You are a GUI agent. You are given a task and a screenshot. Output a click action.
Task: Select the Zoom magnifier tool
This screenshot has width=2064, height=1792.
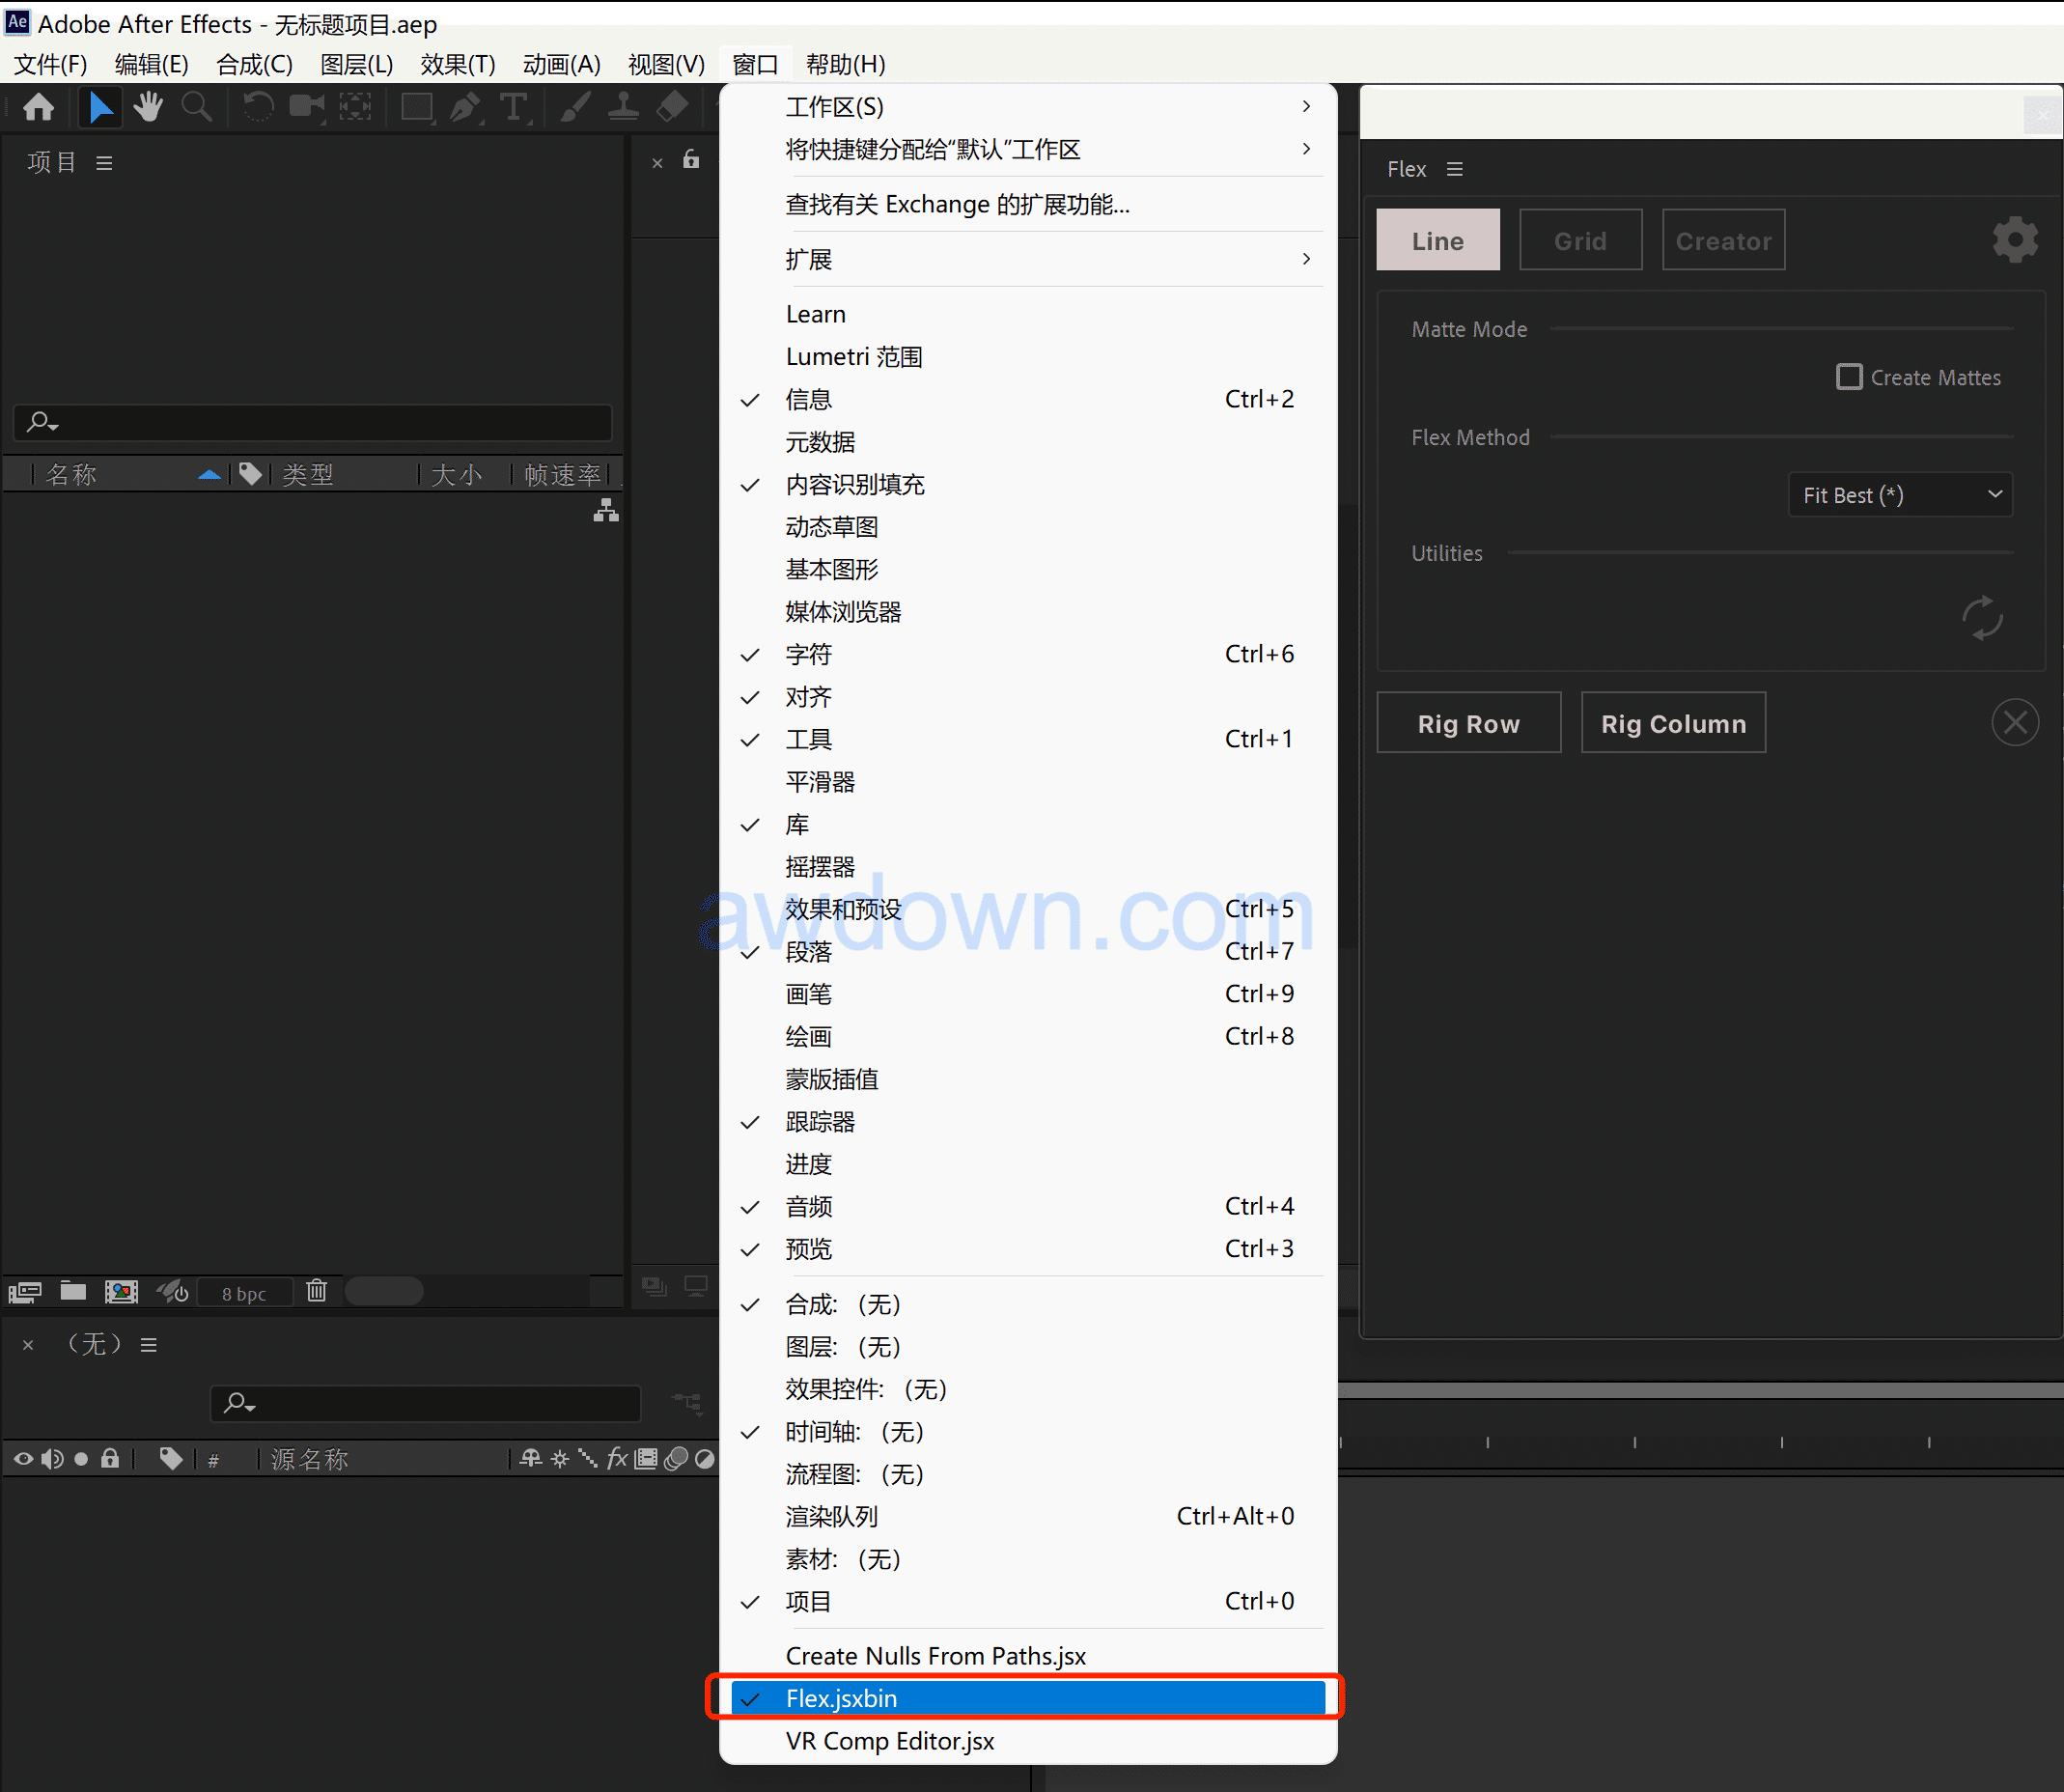196,106
